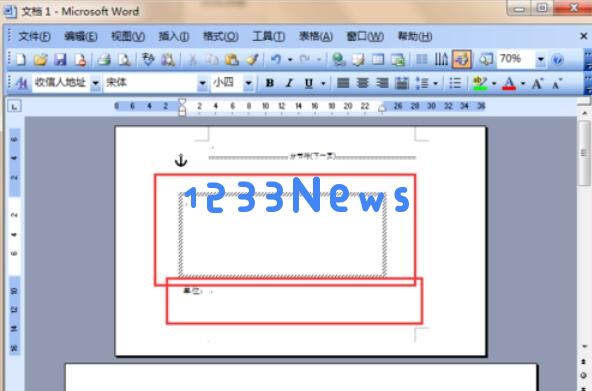Click inside the 70% zoom field

pyautogui.click(x=516, y=59)
